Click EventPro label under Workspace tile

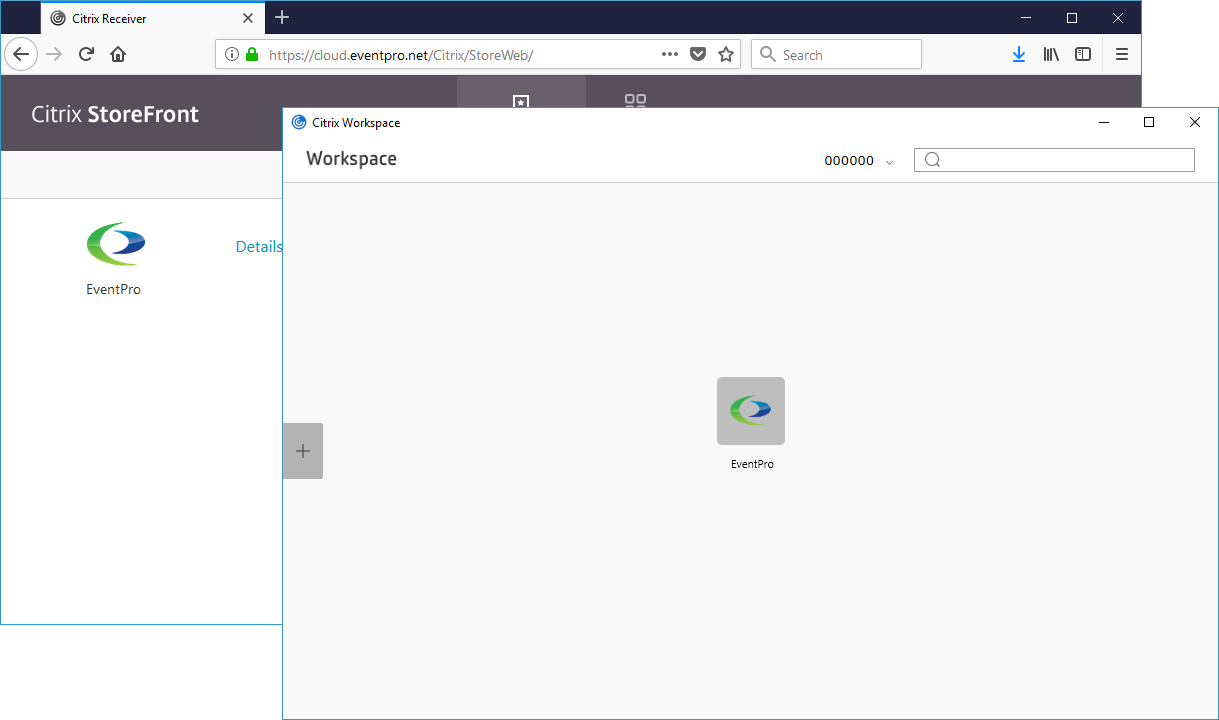coord(752,464)
